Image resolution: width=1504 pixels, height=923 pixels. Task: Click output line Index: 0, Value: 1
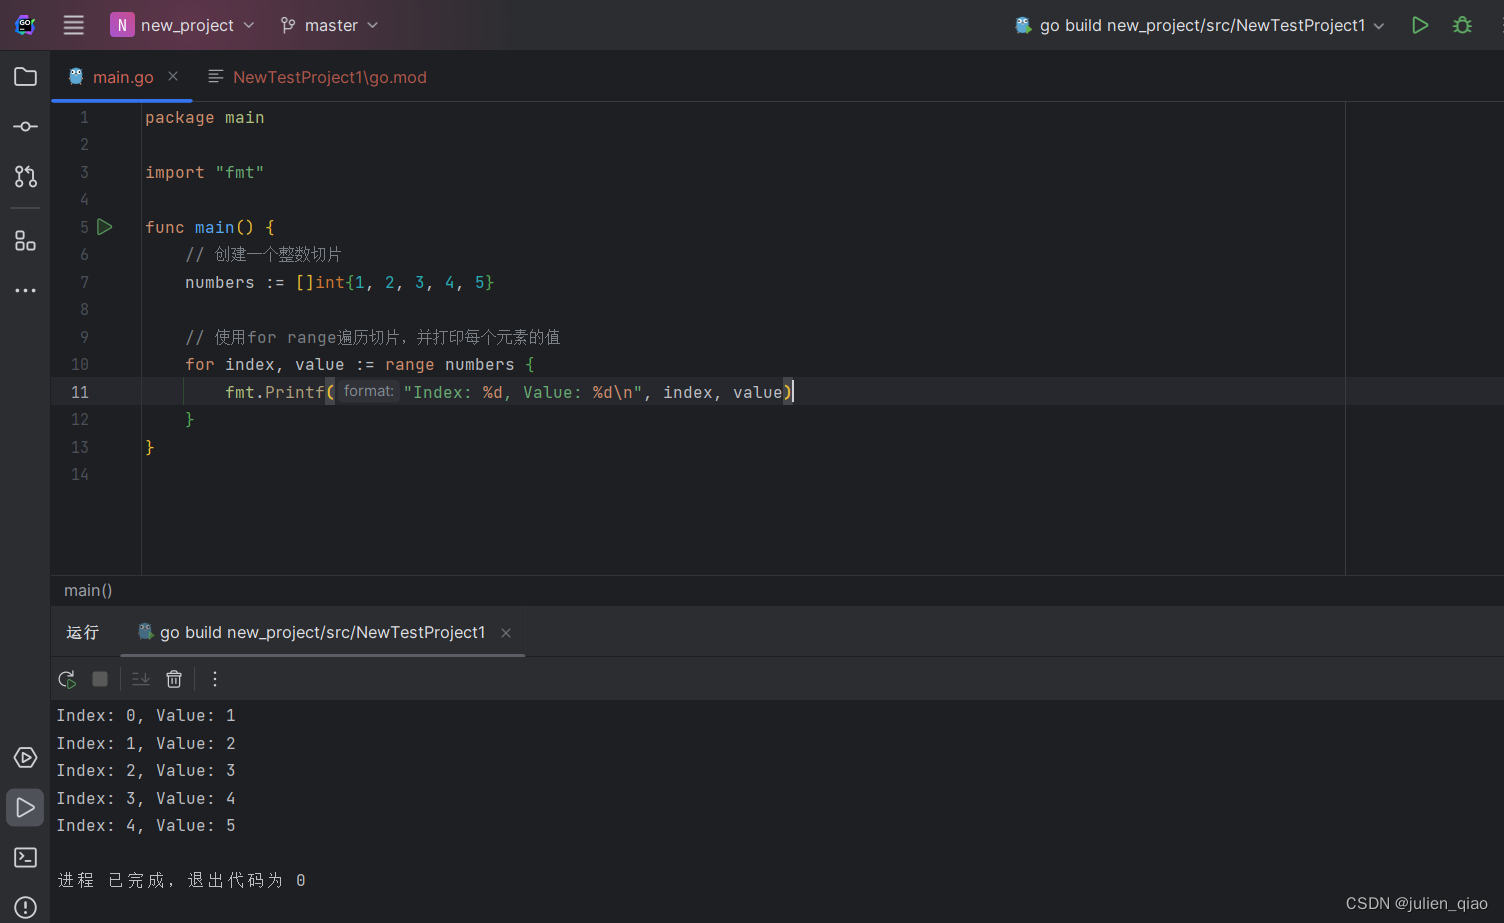click(146, 715)
